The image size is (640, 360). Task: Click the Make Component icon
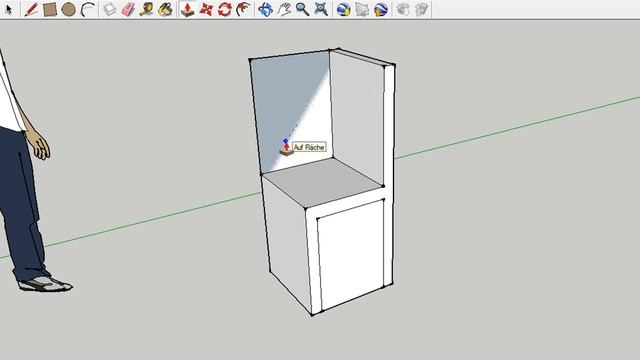[109, 9]
